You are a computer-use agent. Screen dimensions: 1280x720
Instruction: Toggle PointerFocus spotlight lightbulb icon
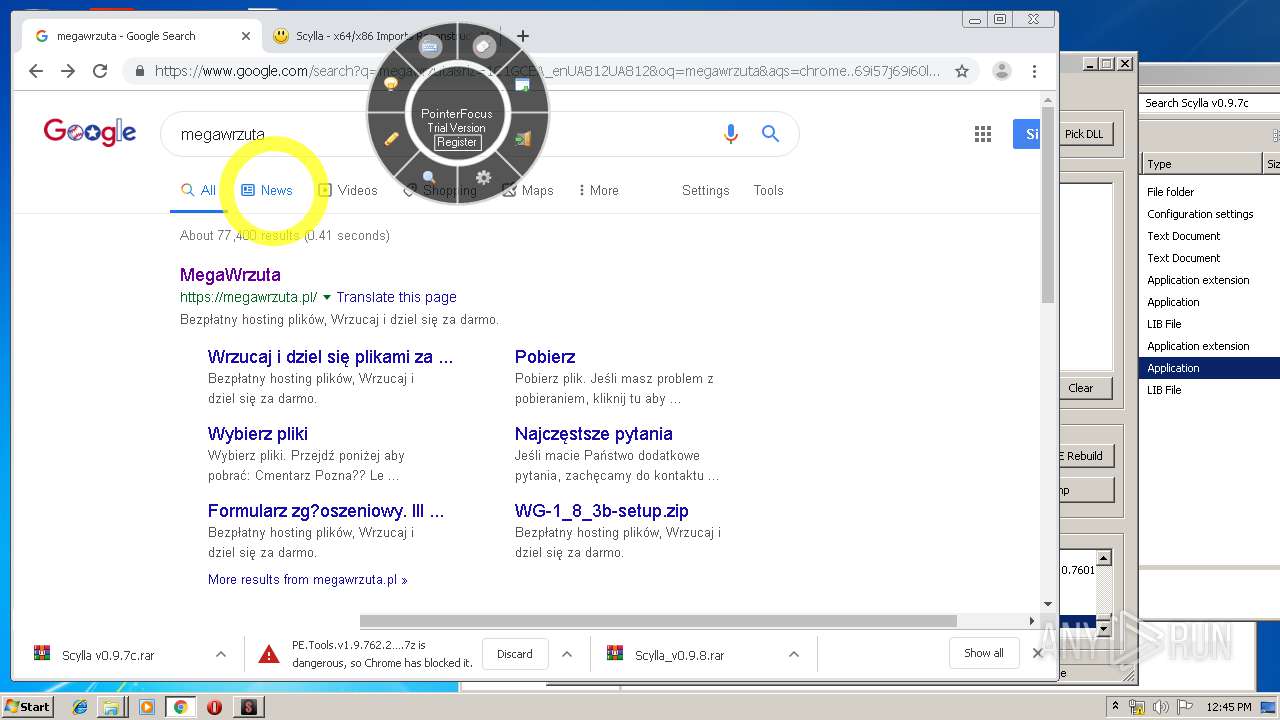392,85
